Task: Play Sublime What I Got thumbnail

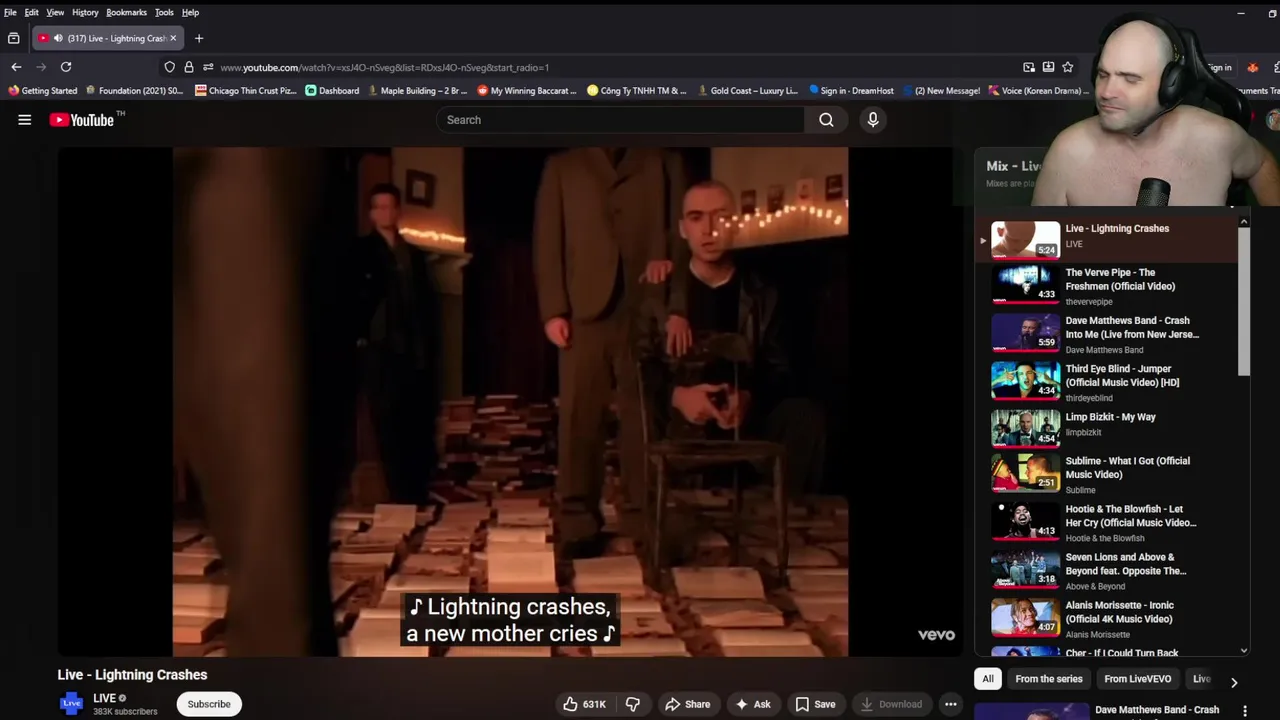Action: 1025,474
